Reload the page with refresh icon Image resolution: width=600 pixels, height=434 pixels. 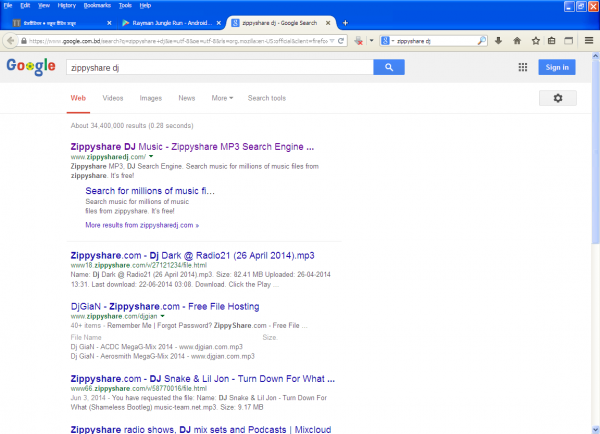pos(341,41)
